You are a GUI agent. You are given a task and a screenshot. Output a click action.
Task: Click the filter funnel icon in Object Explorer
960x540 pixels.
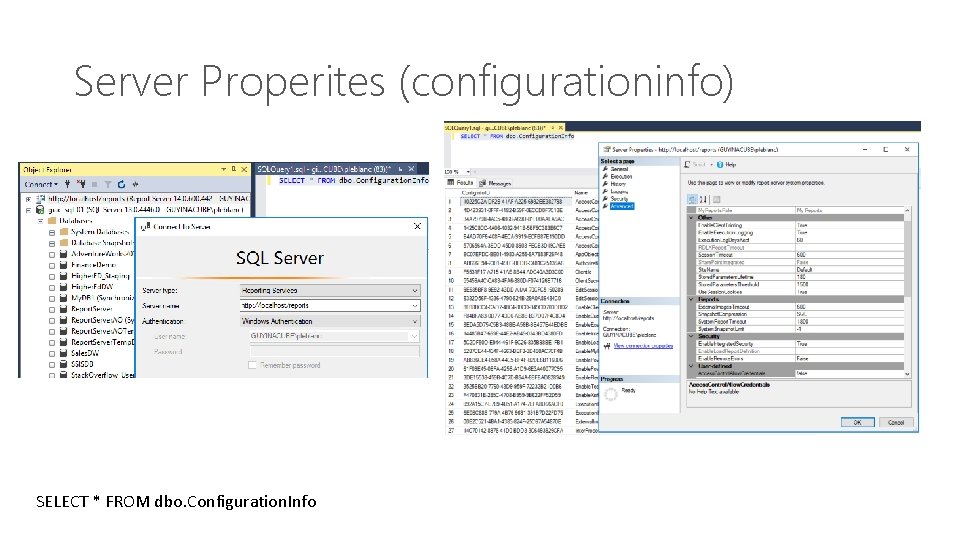pos(108,184)
